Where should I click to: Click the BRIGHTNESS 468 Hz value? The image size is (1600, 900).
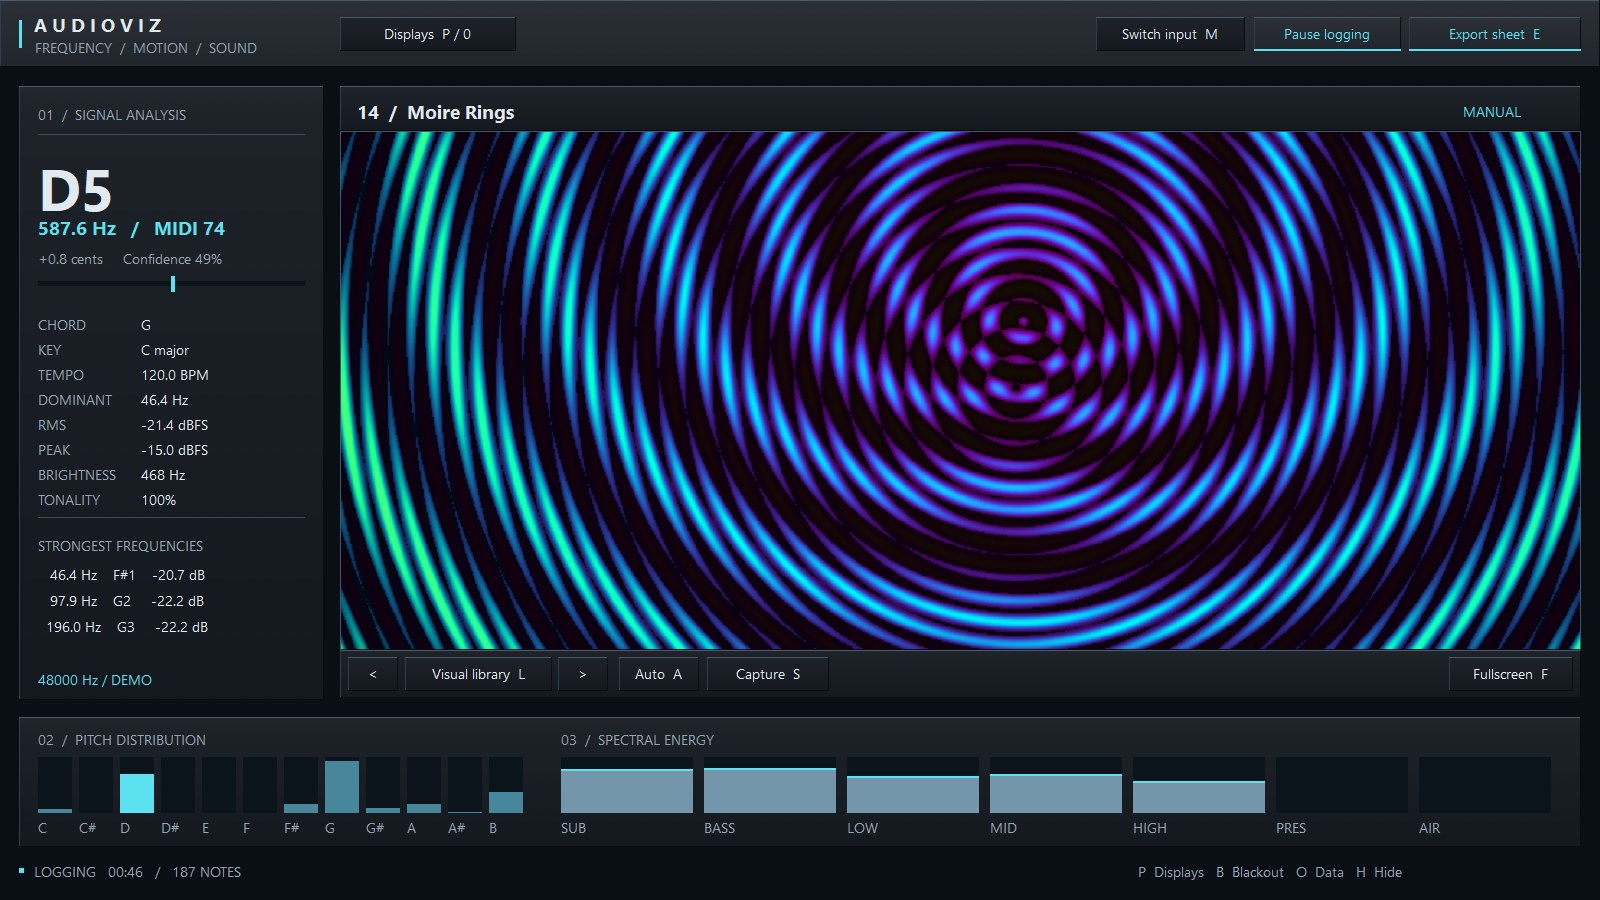click(163, 475)
